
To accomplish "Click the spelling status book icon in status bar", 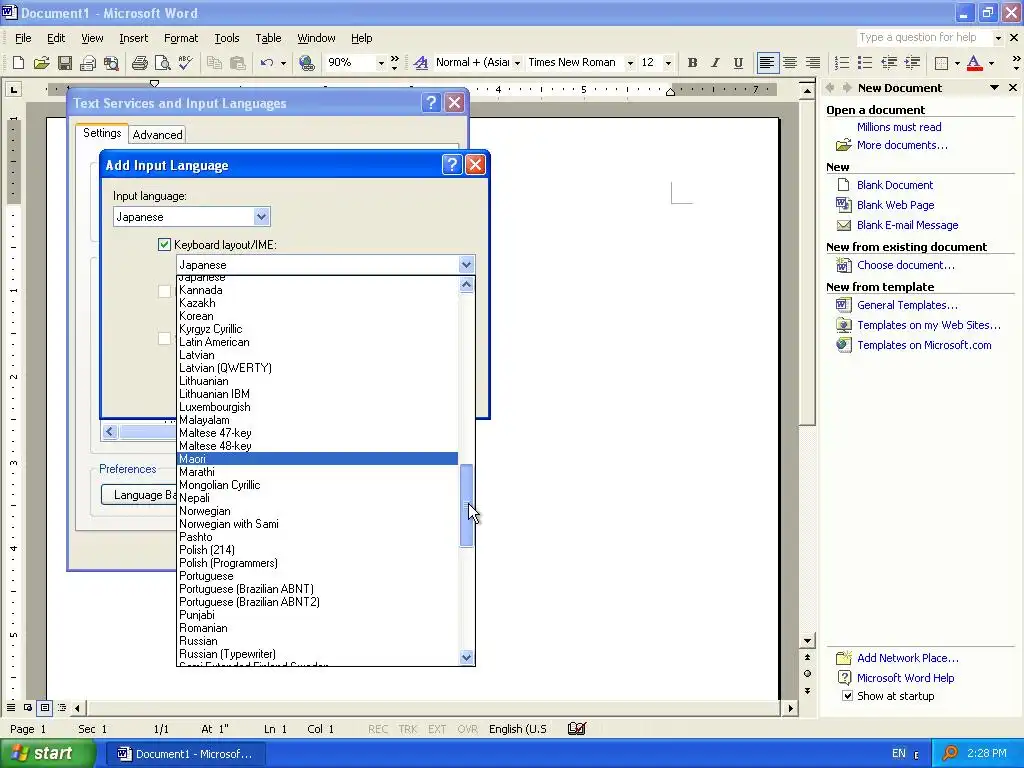I will (x=577, y=728).
